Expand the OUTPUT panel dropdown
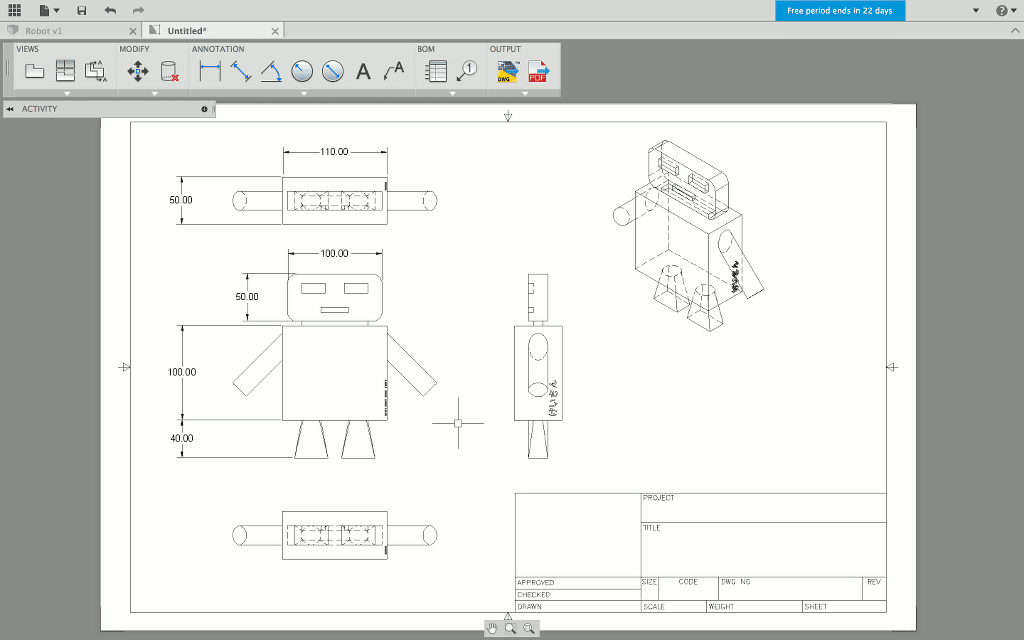Screen dimensions: 1024x640 point(524,94)
